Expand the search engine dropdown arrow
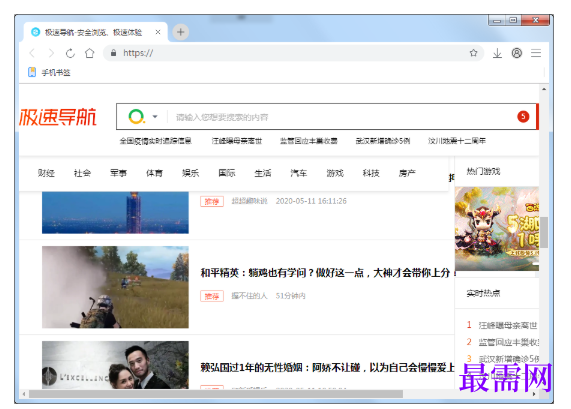 (155, 117)
